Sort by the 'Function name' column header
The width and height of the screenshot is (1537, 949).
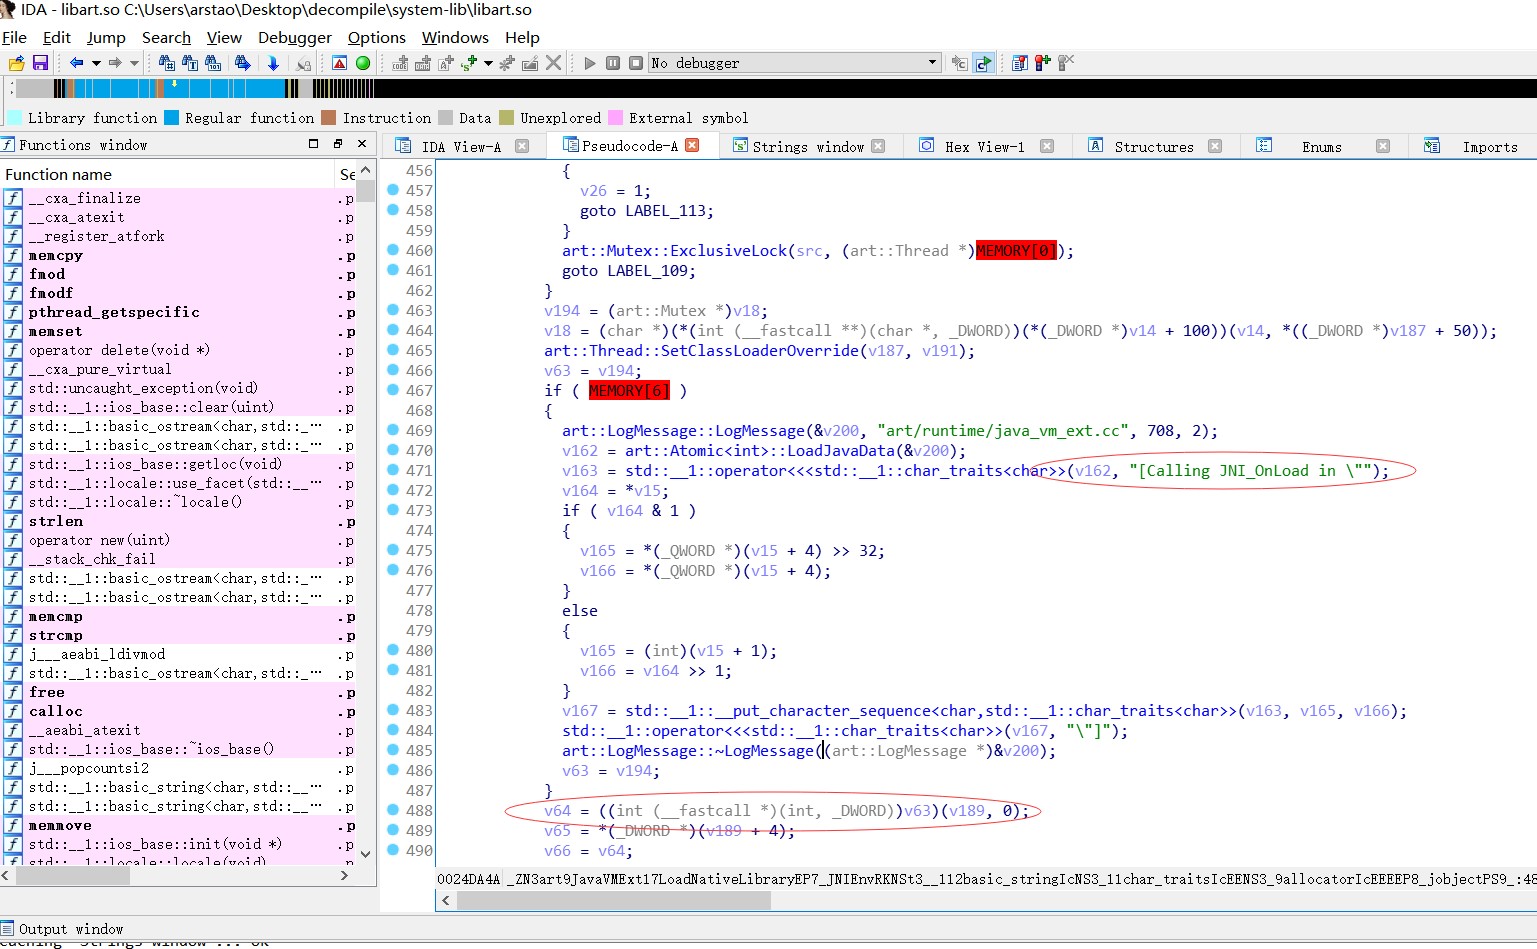click(168, 174)
